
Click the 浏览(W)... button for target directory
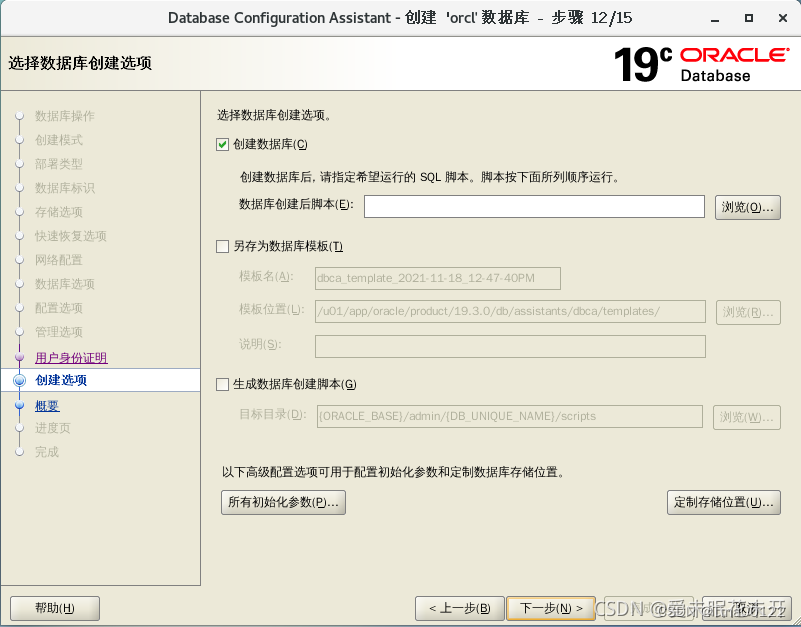point(746,417)
